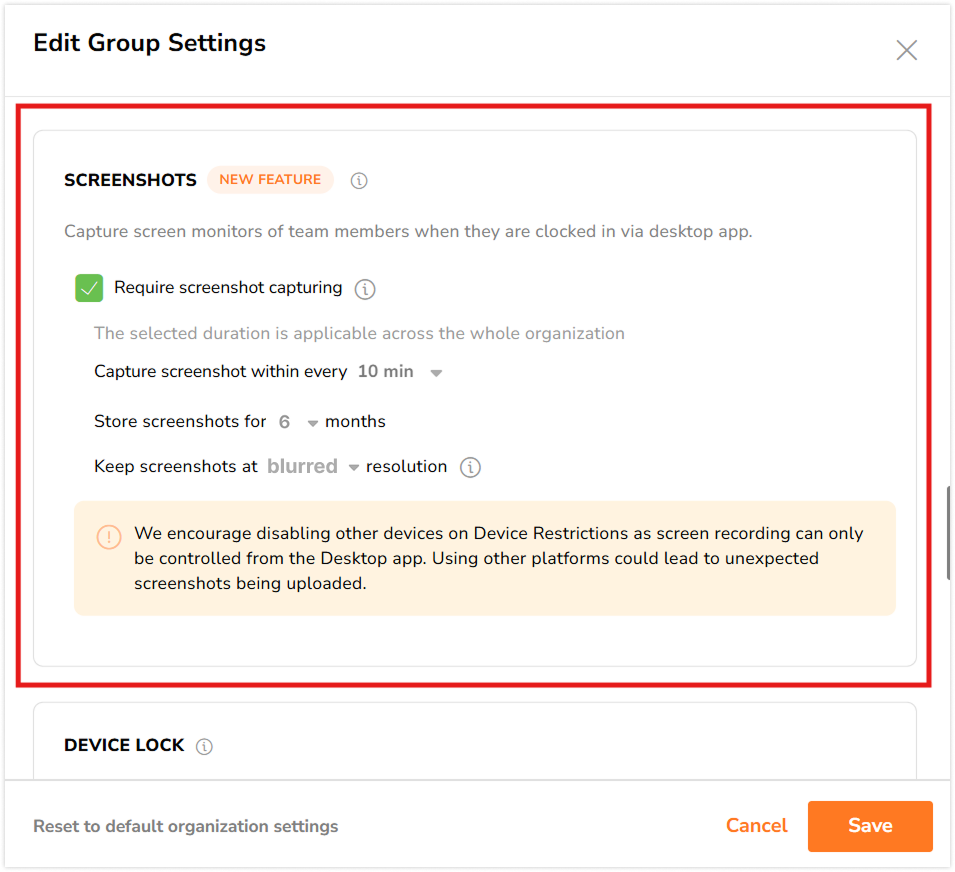The width and height of the screenshot is (955, 872).
Task: Click the DEVICE LOCK section heading
Action: coord(124,746)
